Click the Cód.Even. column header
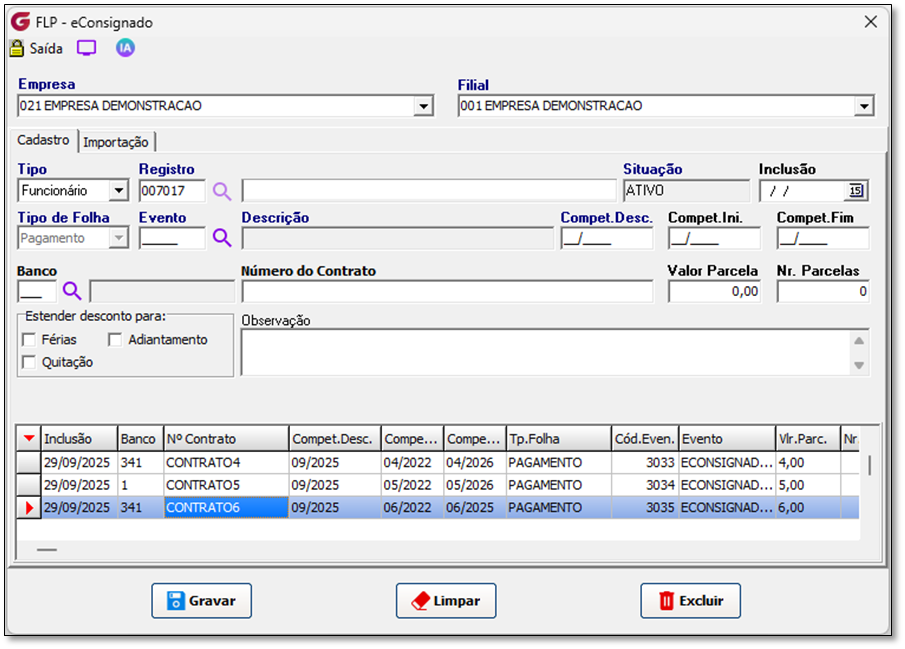This screenshot has width=905, height=649. [x=645, y=439]
